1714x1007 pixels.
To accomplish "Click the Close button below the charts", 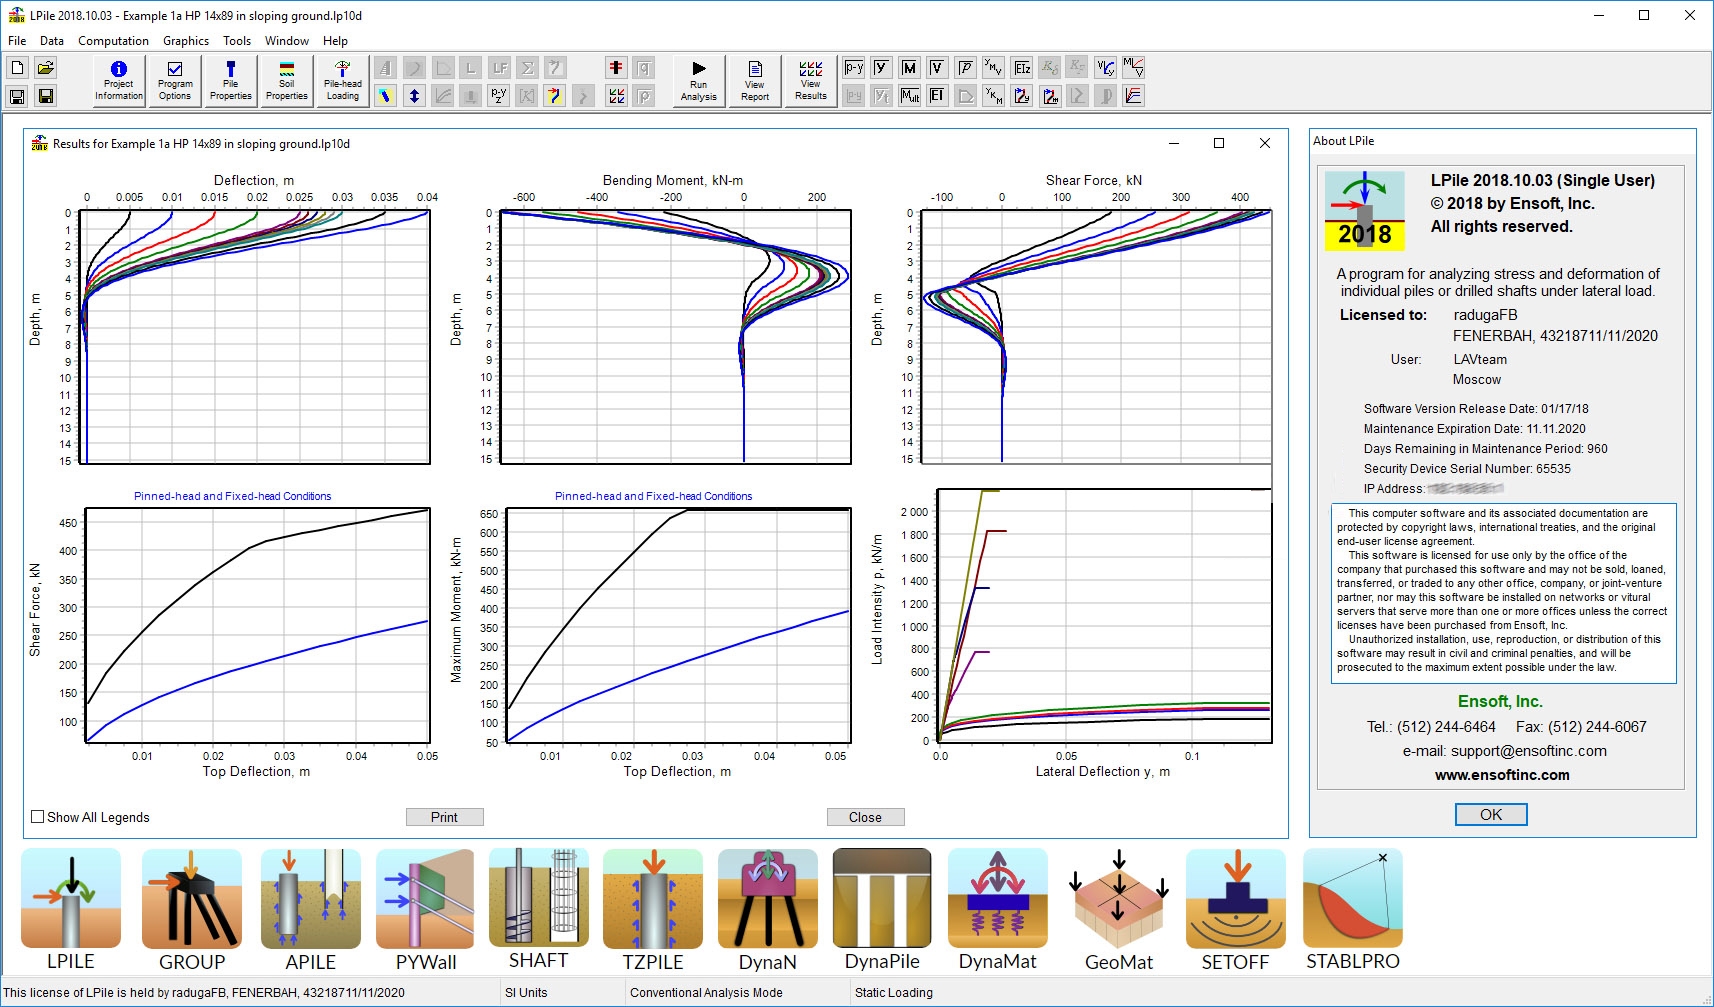I will click(x=865, y=817).
